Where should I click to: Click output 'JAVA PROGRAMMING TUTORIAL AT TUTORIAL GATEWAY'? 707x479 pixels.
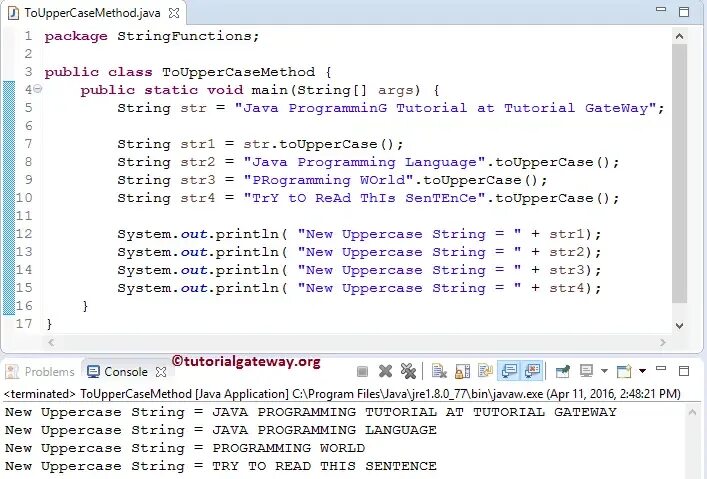point(414,412)
